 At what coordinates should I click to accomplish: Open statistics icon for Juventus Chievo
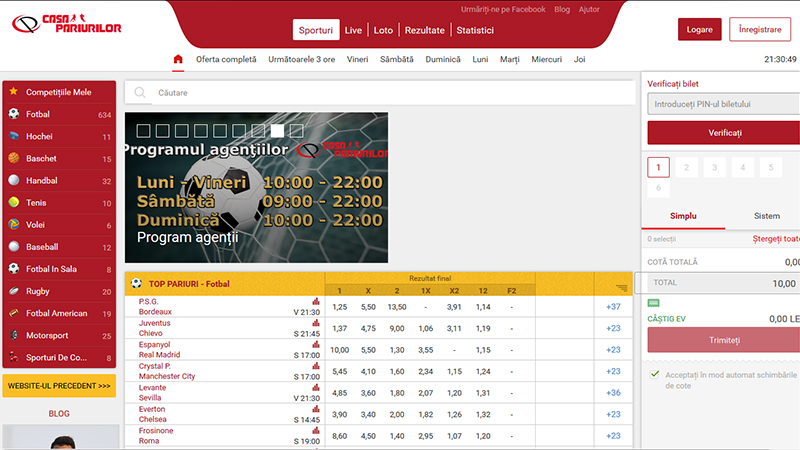316,323
